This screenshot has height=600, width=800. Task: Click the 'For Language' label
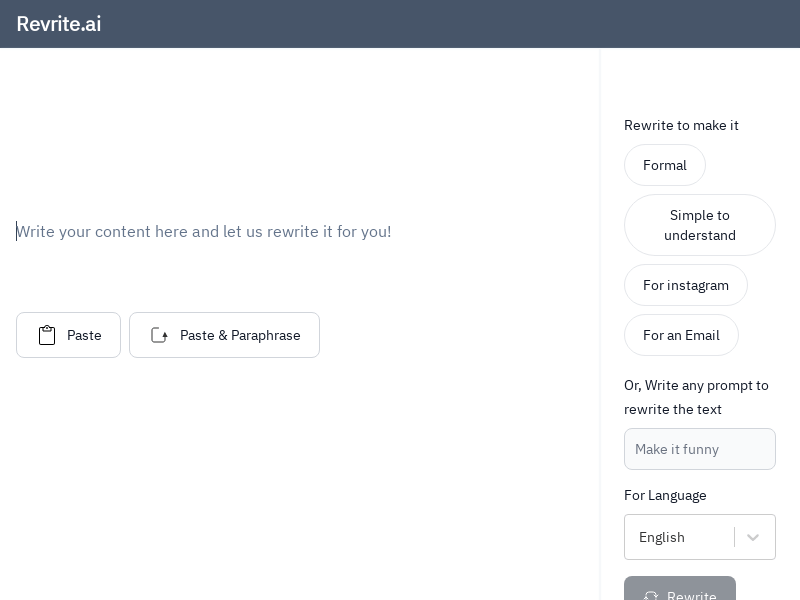(665, 495)
